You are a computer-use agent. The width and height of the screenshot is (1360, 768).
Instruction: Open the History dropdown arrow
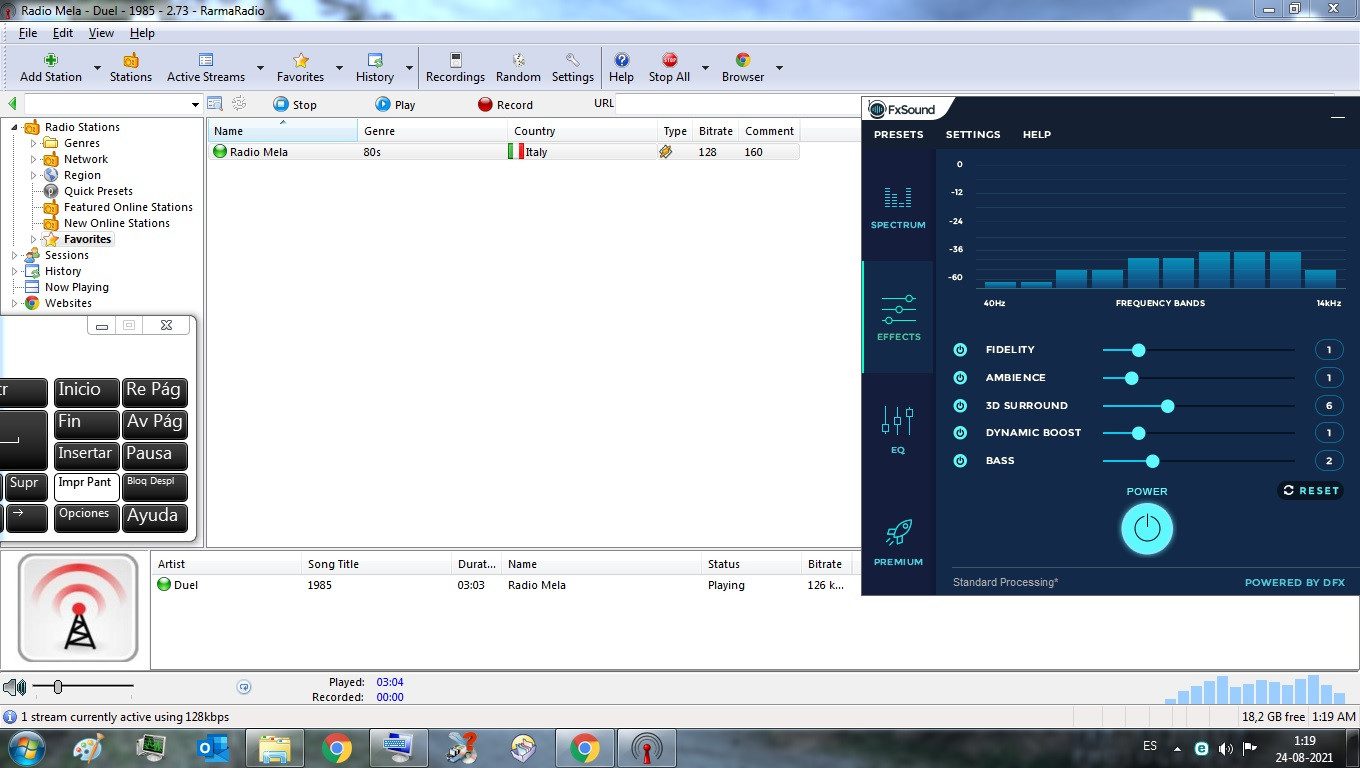tap(409, 68)
